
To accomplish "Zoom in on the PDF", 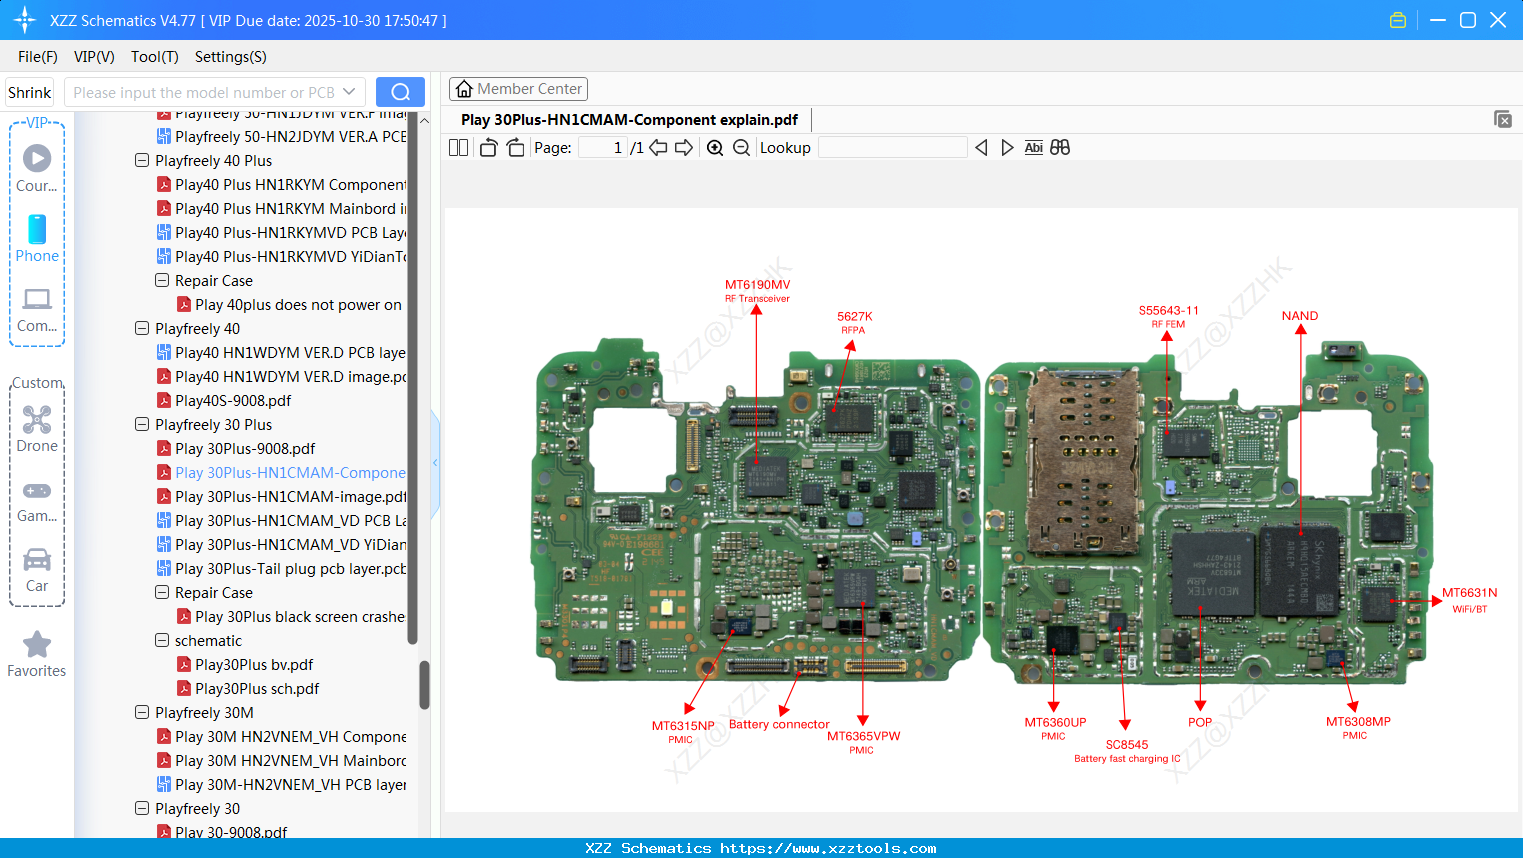I will (715, 148).
